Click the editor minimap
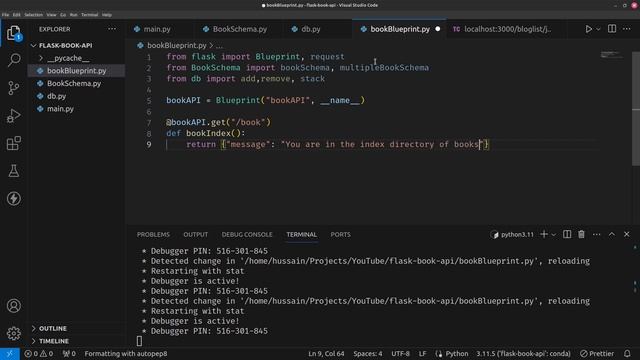The image size is (640, 360). click(x=611, y=54)
